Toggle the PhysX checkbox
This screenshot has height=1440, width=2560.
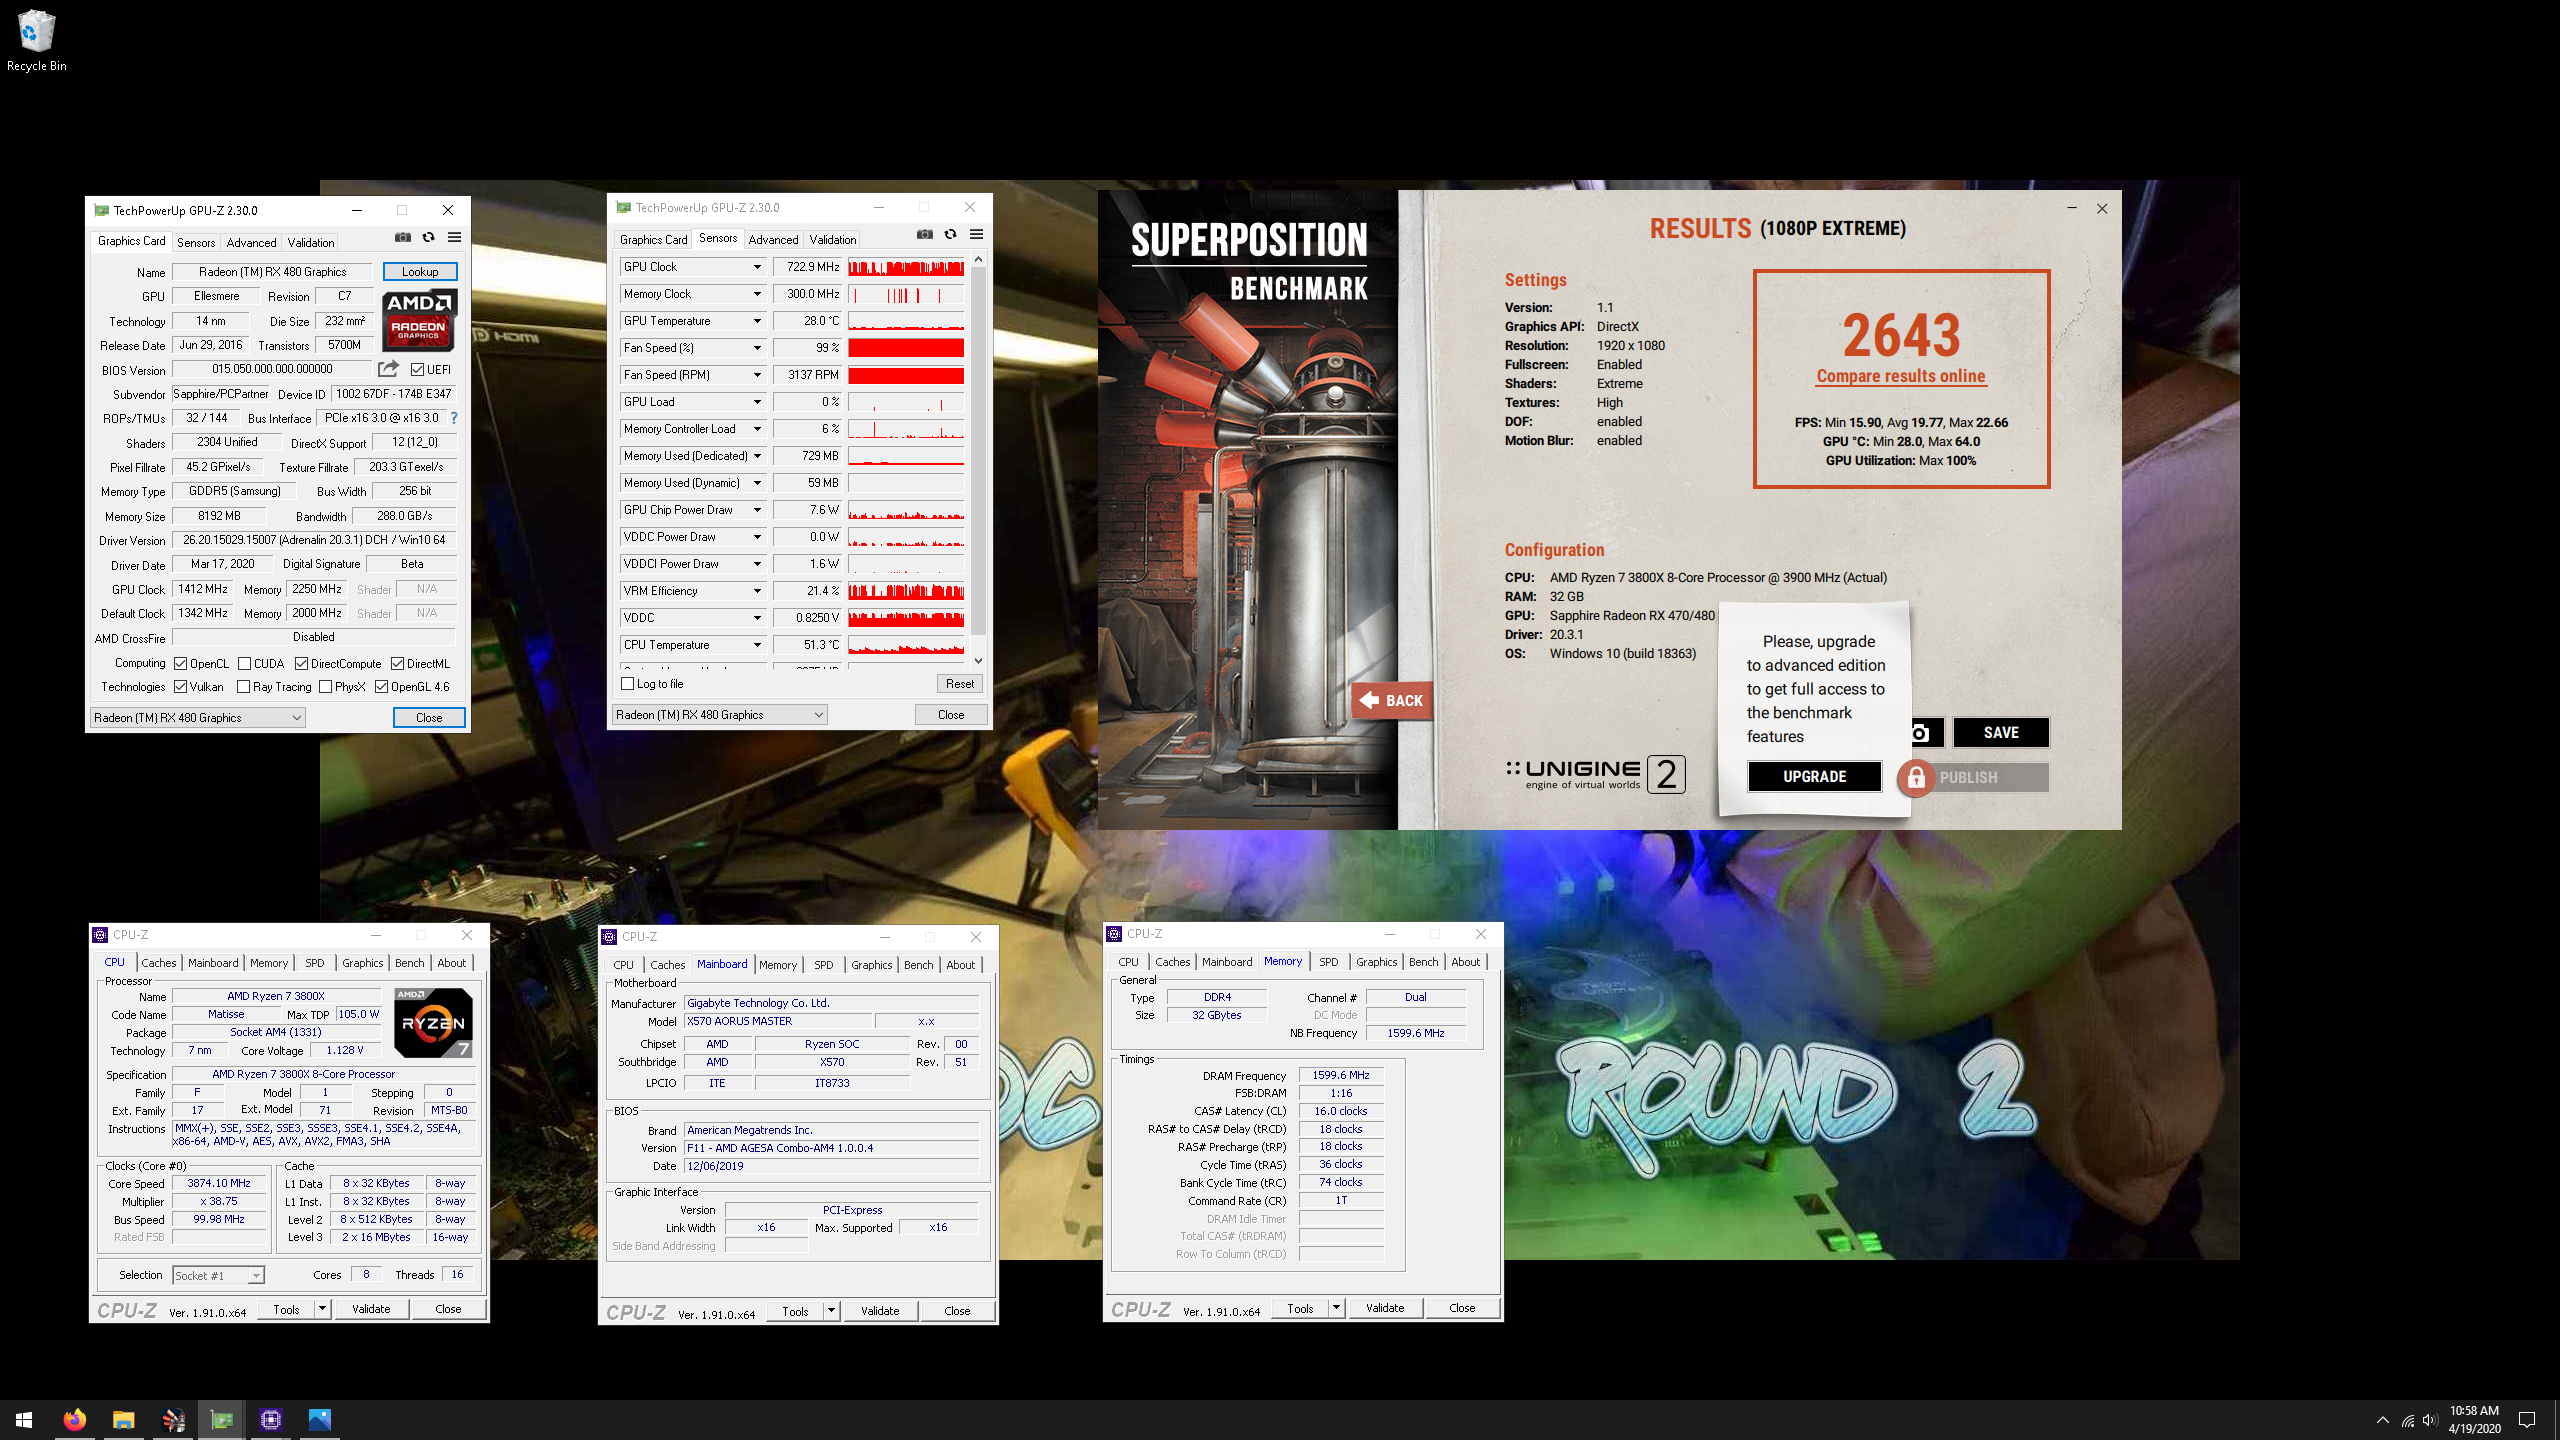[x=325, y=686]
